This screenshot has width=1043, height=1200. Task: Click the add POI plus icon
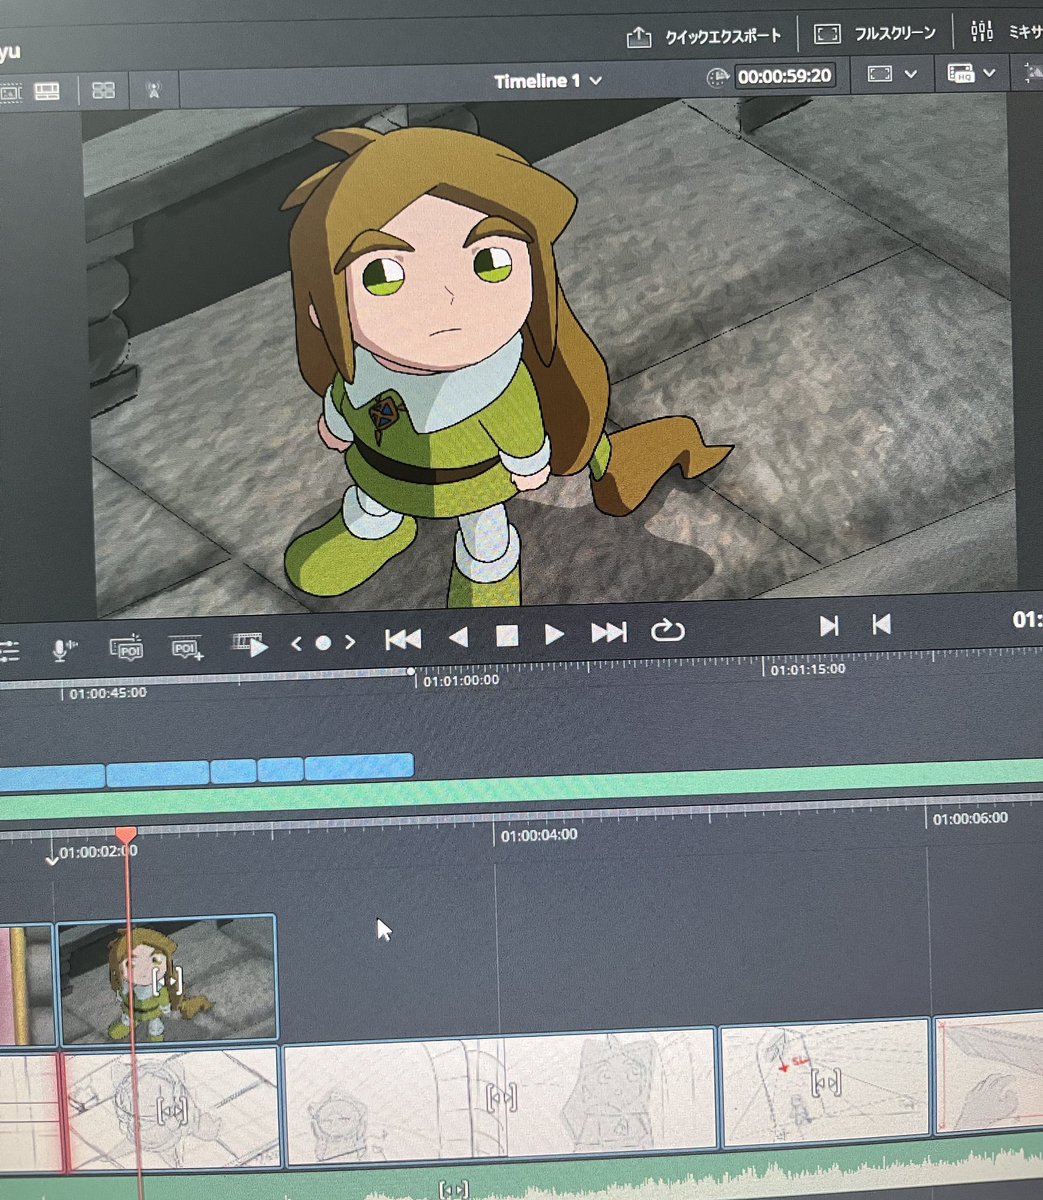click(x=187, y=648)
